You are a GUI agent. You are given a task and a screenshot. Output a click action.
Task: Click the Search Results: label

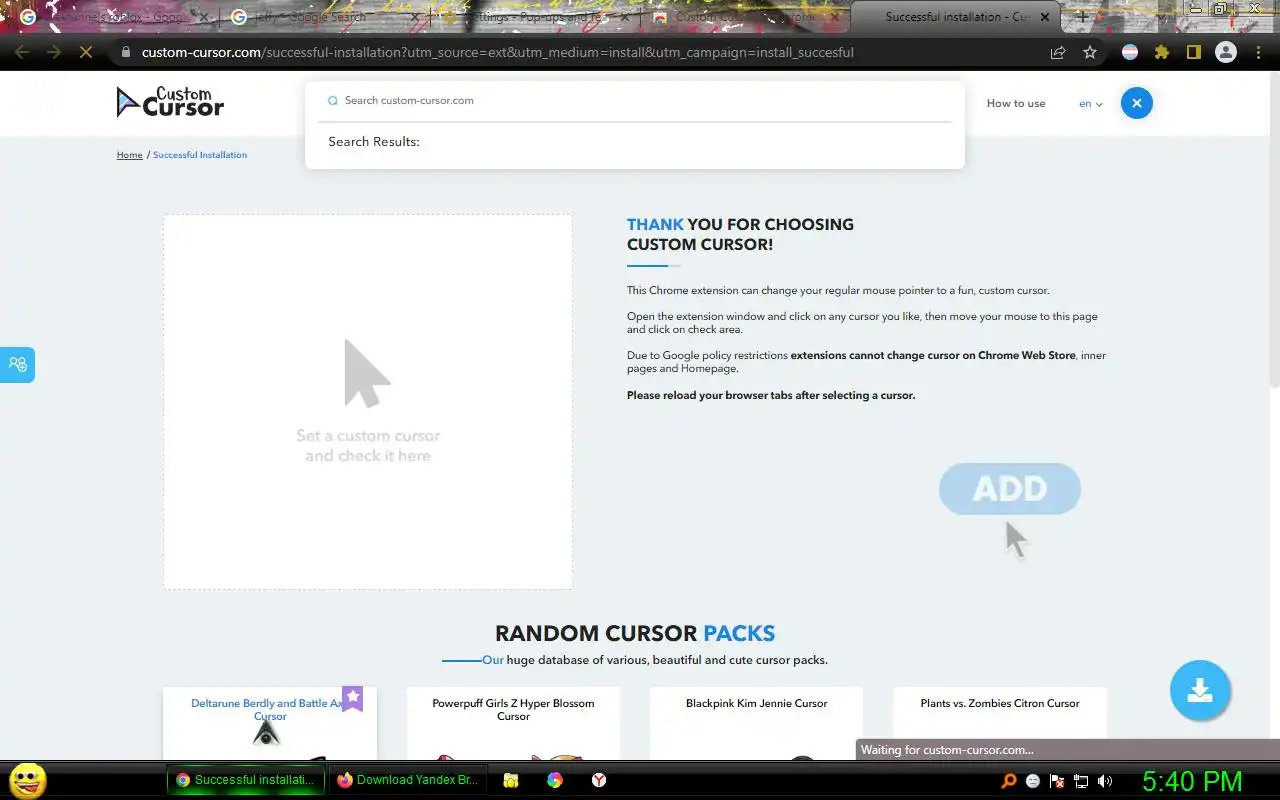374,142
